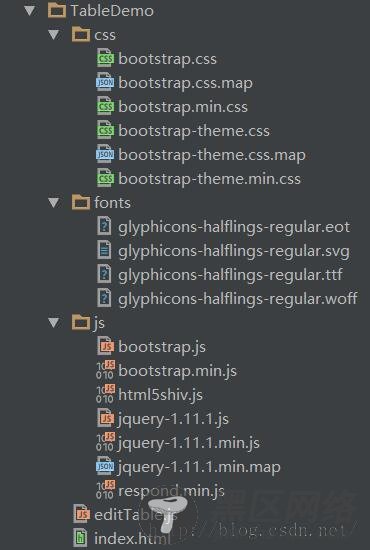Viewport: 370px width, 550px height.
Task: Collapse the TableDemo root folder arrow
Action: 31,11
